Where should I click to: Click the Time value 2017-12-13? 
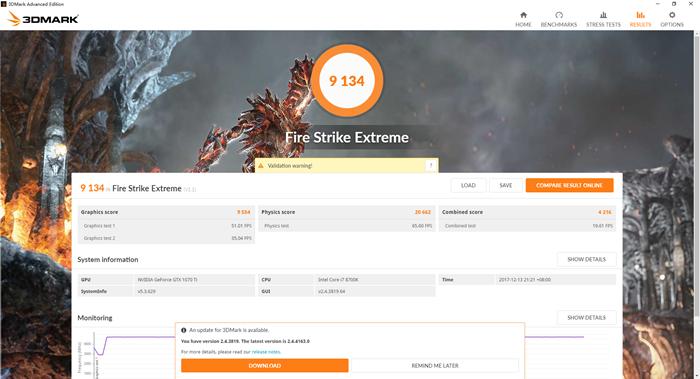[525, 279]
